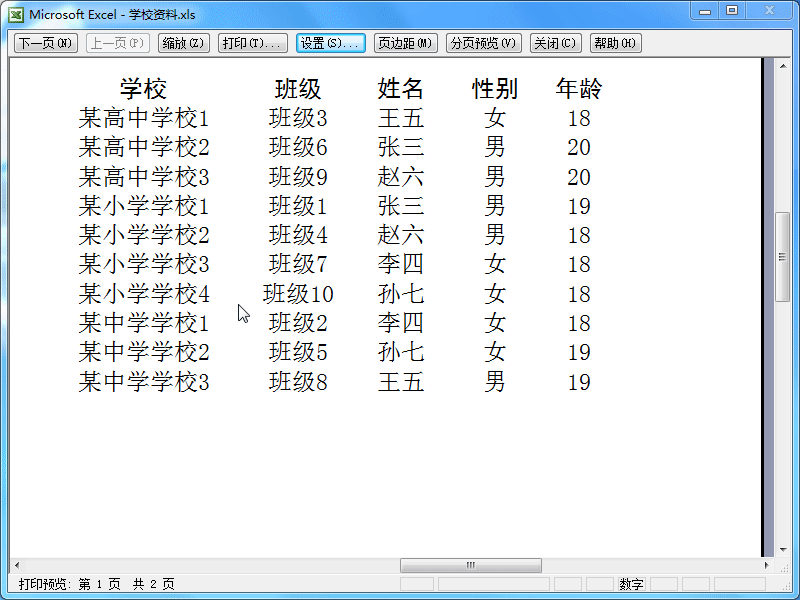The width and height of the screenshot is (800, 600).
Task: Click 女 in the 某高中学校1 row
Action: [495, 118]
